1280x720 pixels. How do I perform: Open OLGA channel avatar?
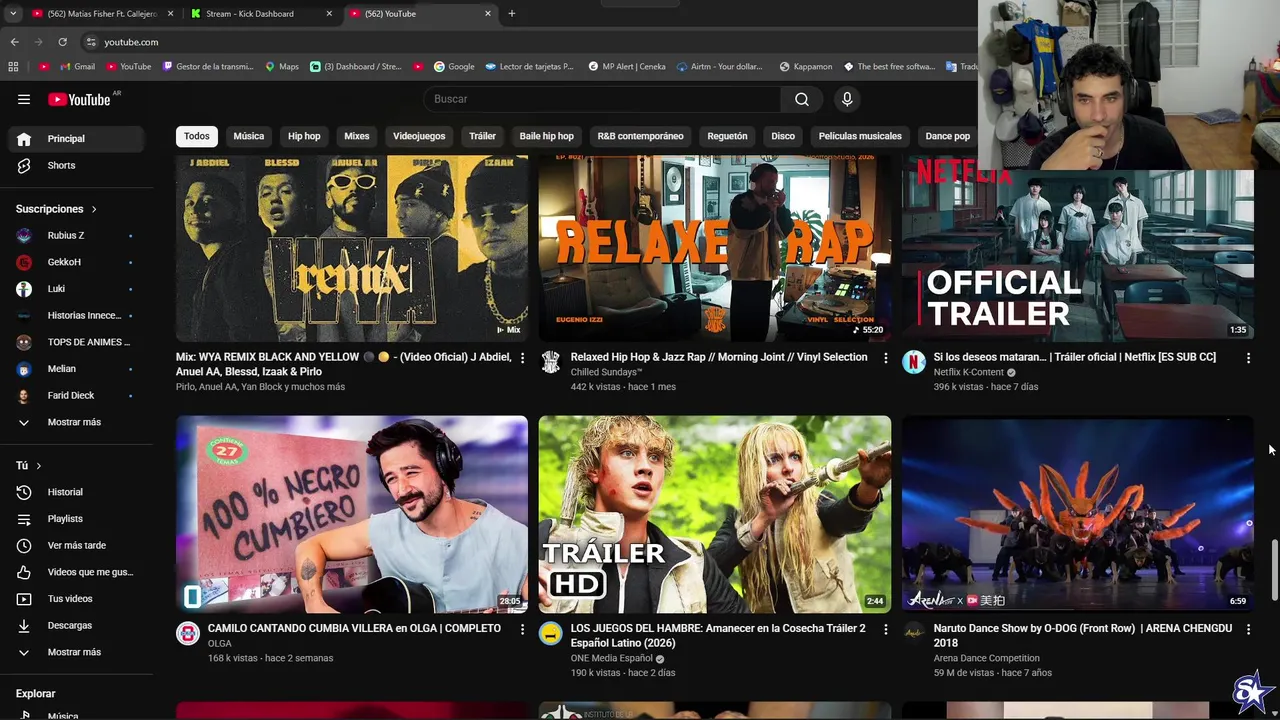coord(188,633)
